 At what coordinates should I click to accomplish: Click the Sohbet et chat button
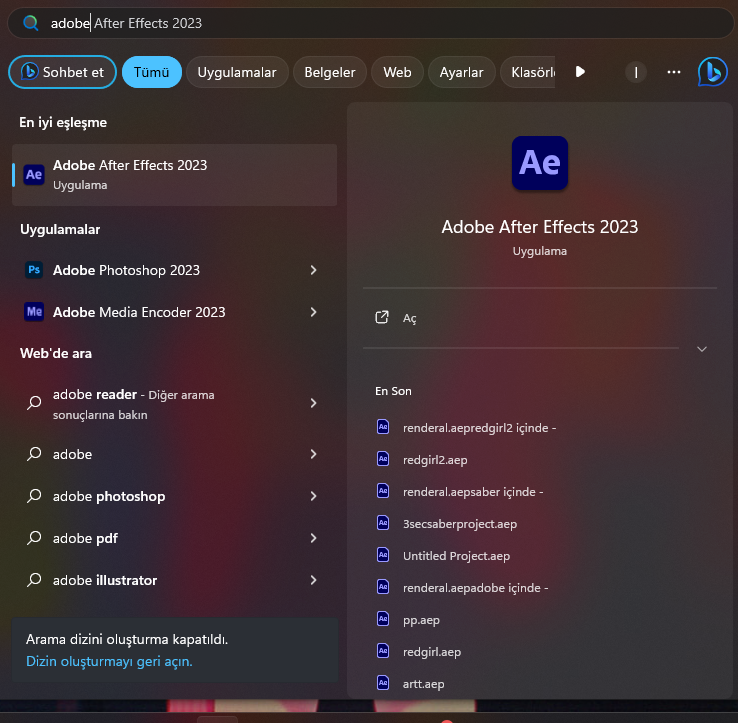point(63,72)
